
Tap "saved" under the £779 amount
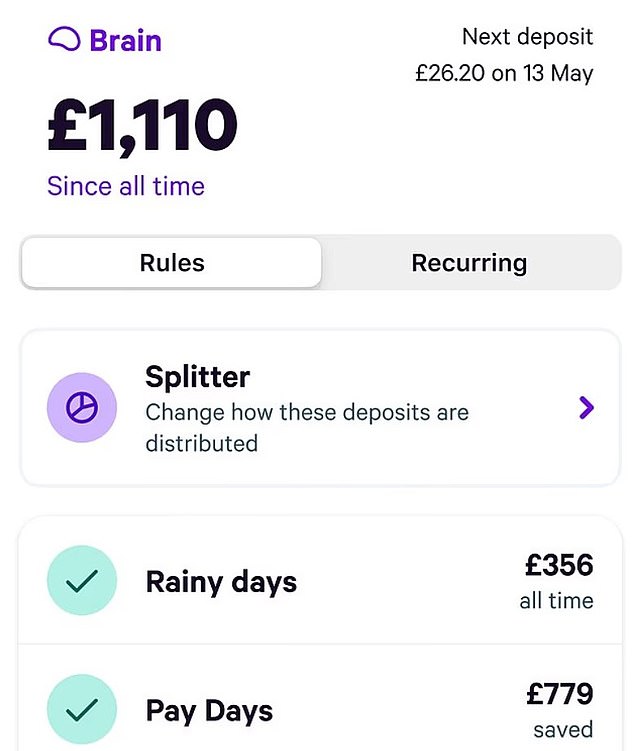pos(565,729)
